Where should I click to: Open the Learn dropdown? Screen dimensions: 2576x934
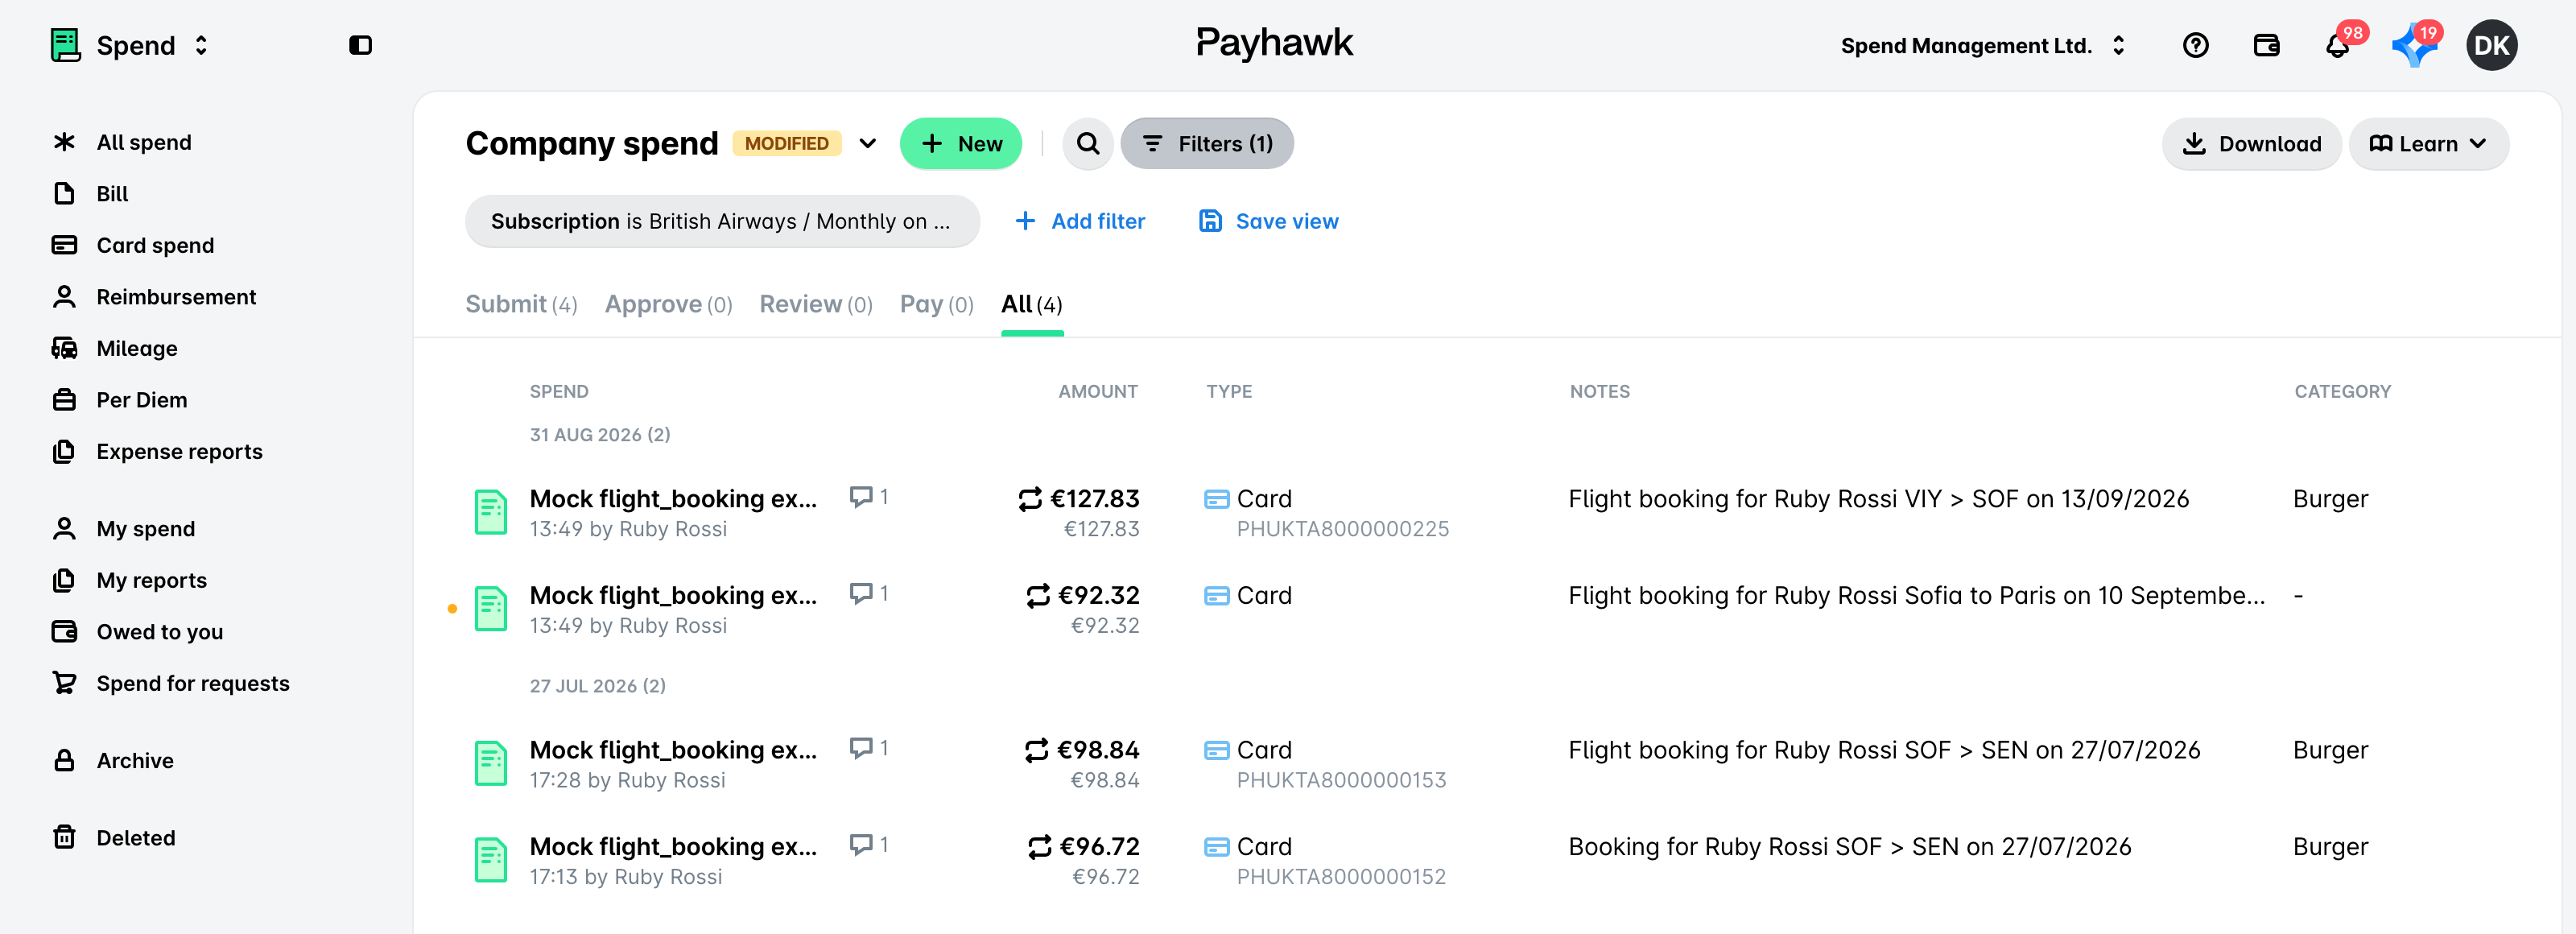click(2427, 144)
